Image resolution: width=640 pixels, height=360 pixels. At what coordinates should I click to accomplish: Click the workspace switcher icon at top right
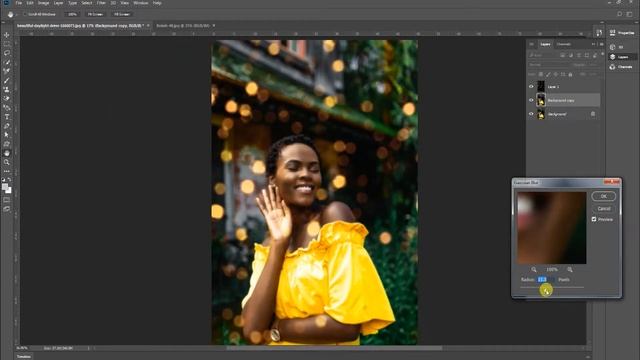click(630, 14)
